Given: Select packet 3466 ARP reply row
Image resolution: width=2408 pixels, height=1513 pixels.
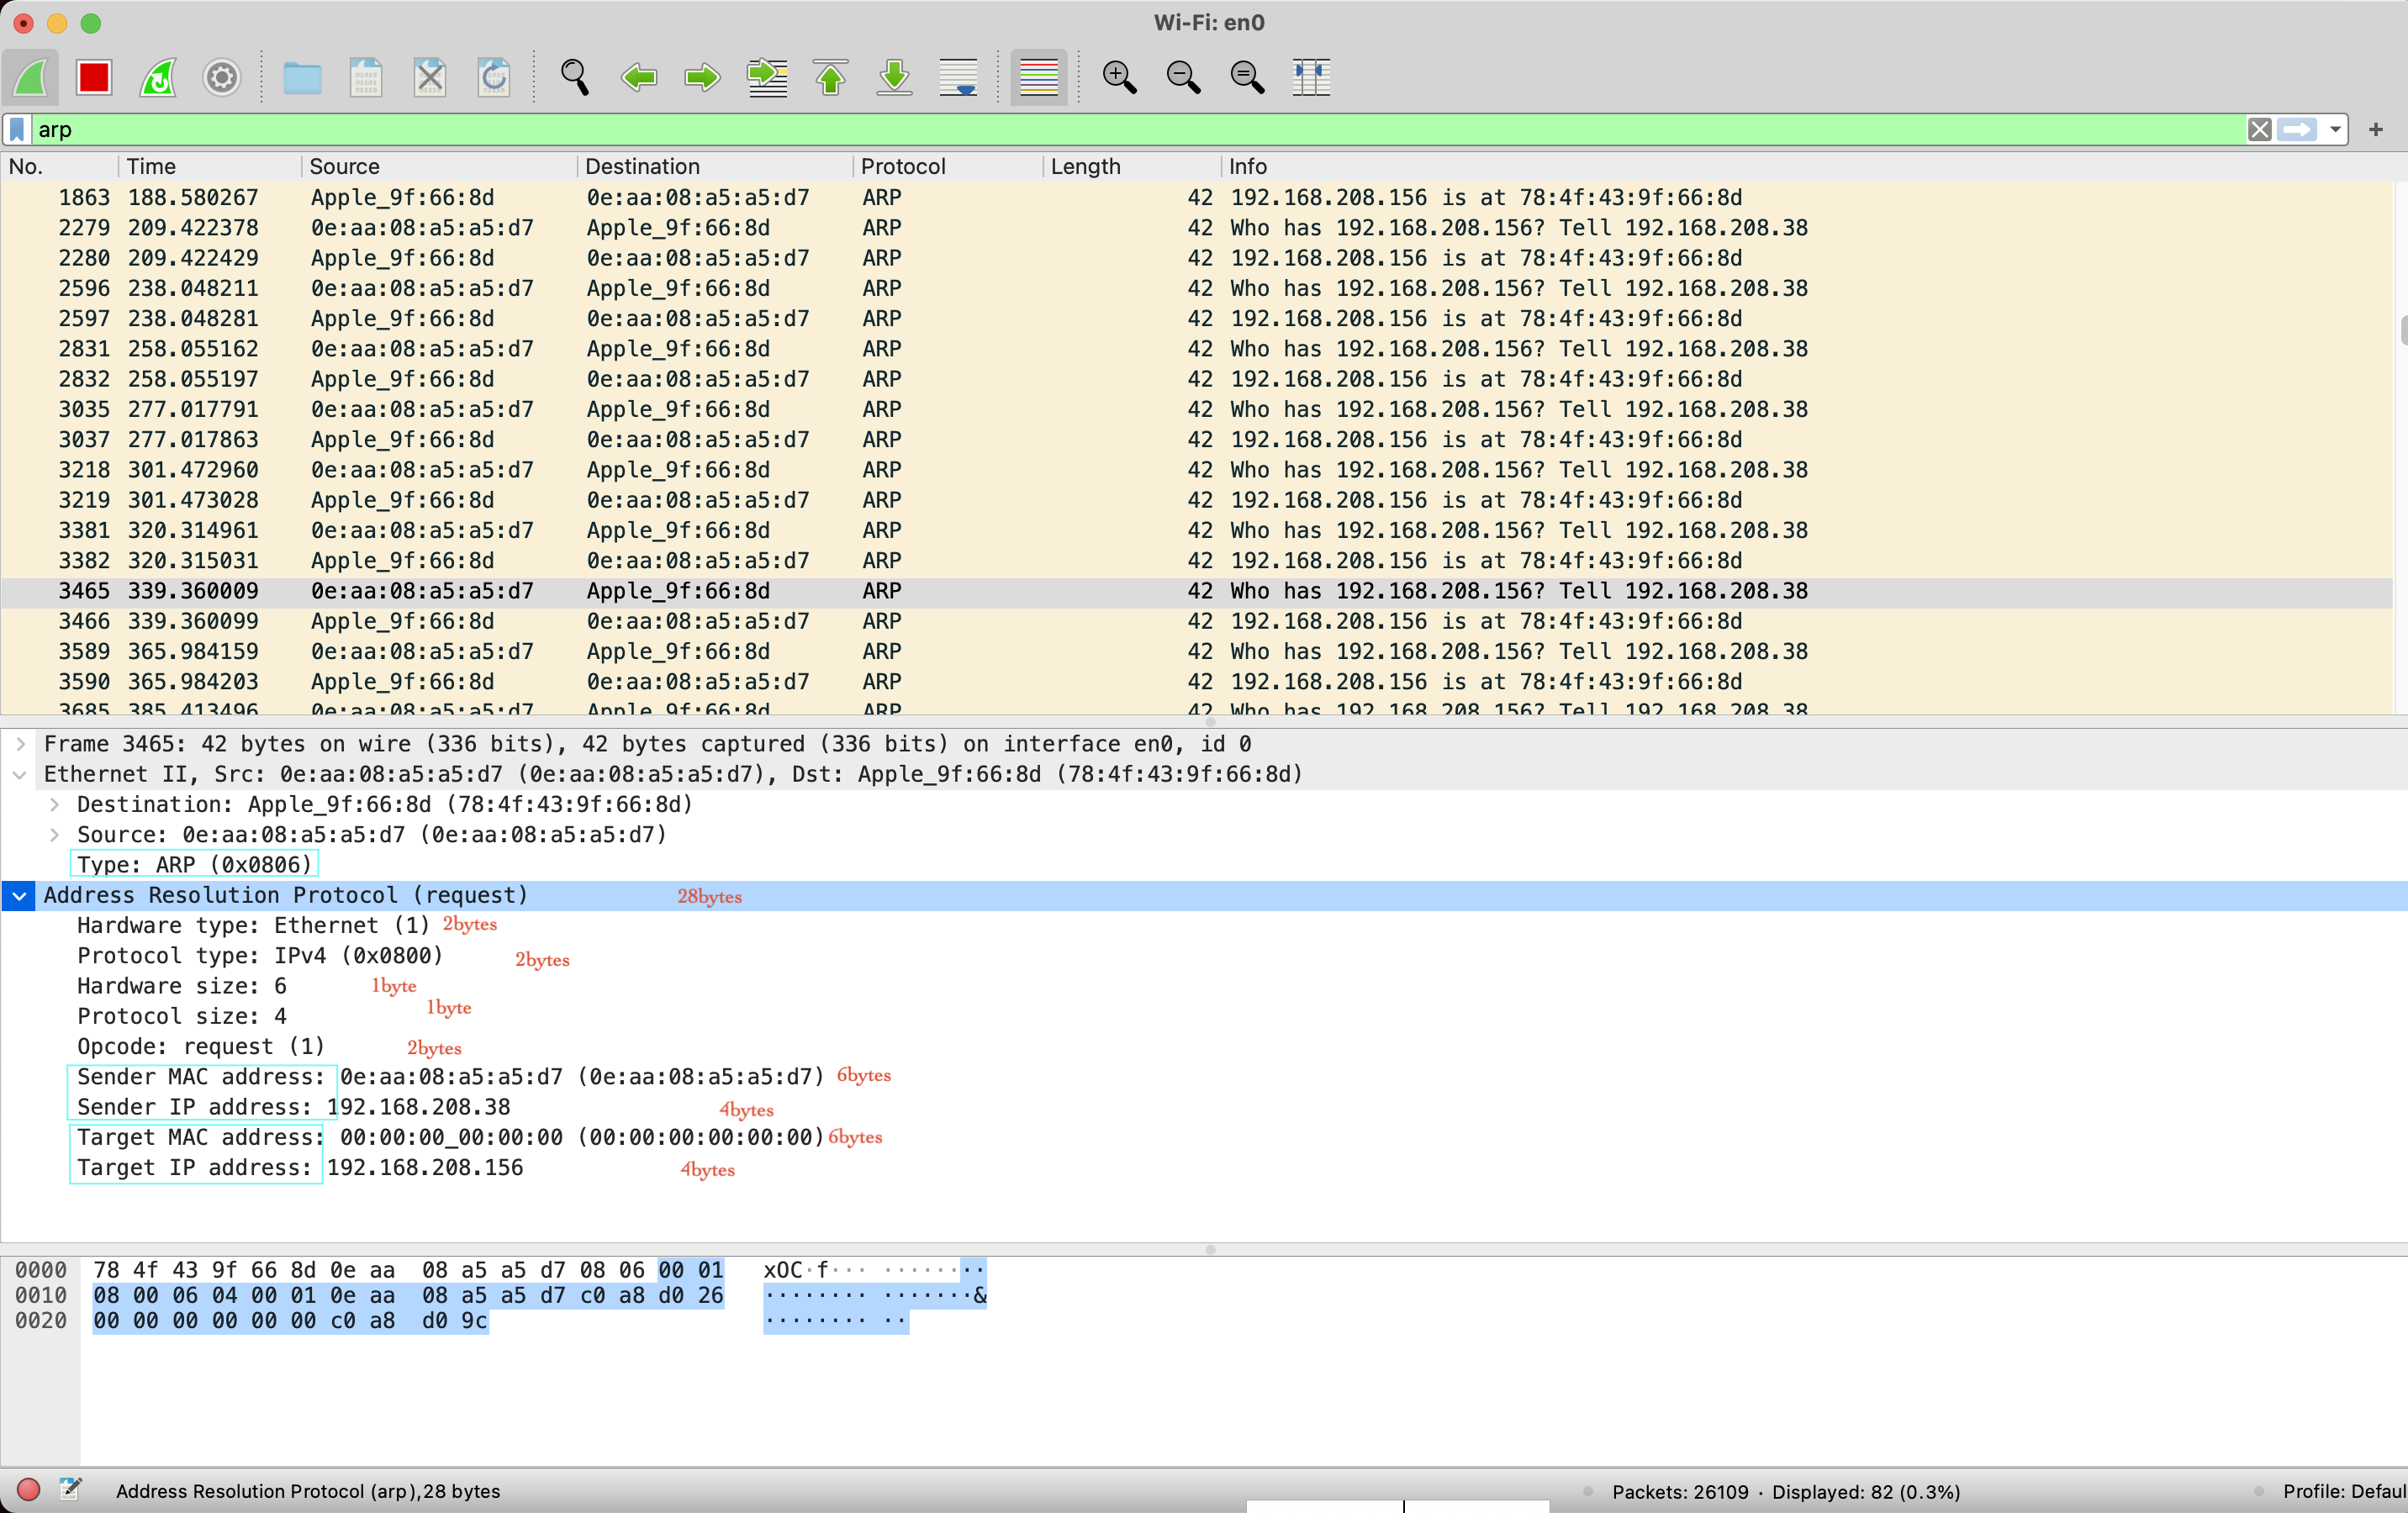Looking at the screenshot, I should tap(1198, 621).
